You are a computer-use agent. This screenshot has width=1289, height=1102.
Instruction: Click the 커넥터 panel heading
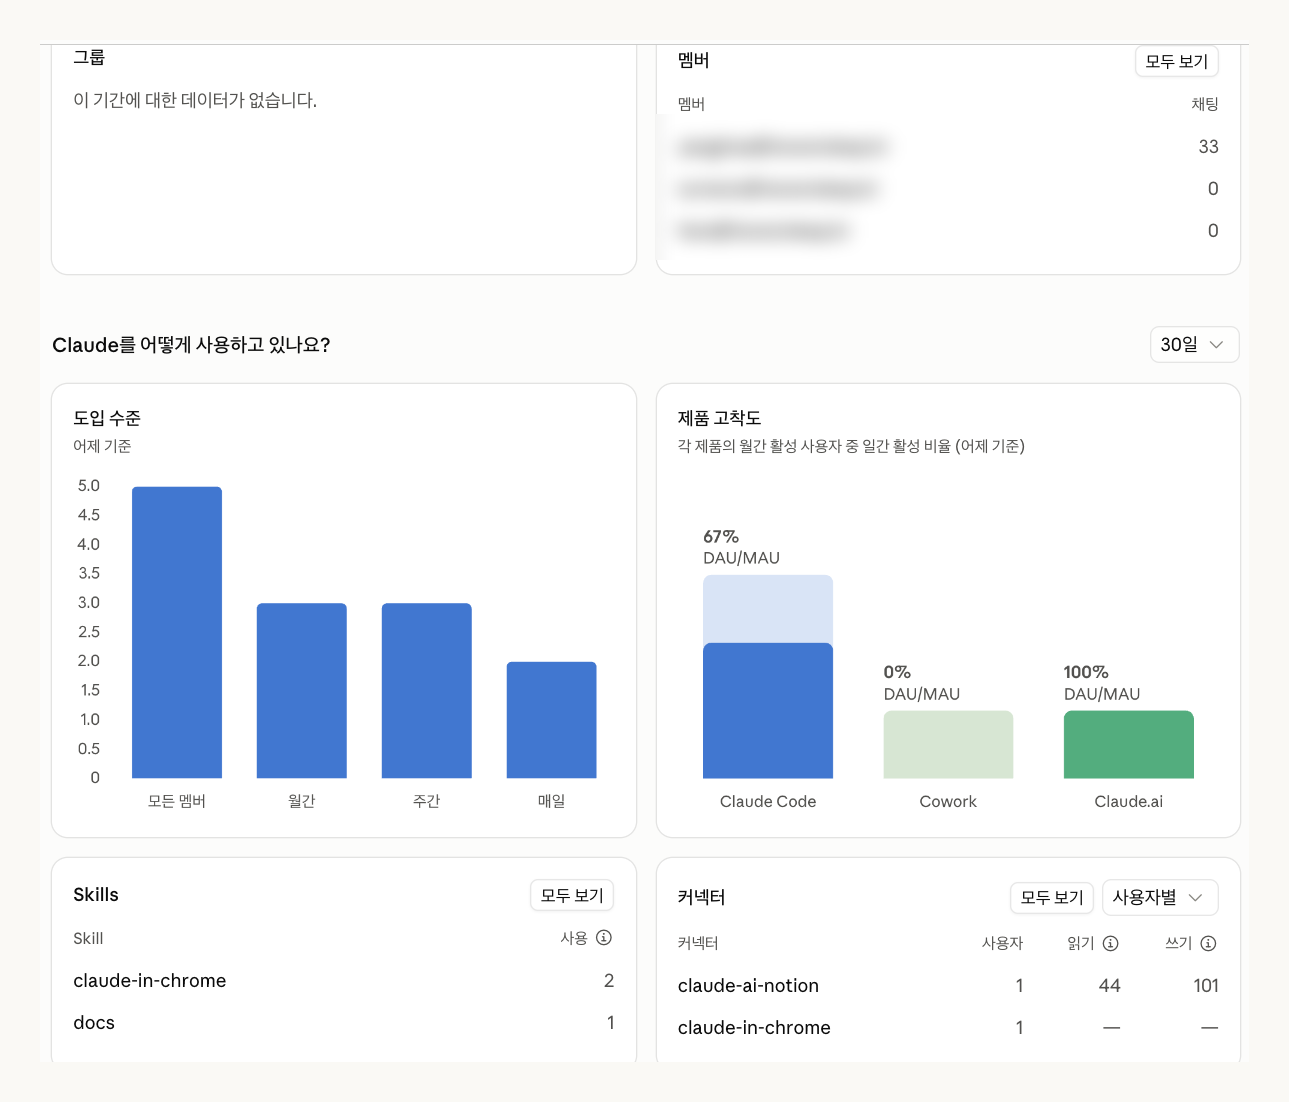(x=701, y=898)
